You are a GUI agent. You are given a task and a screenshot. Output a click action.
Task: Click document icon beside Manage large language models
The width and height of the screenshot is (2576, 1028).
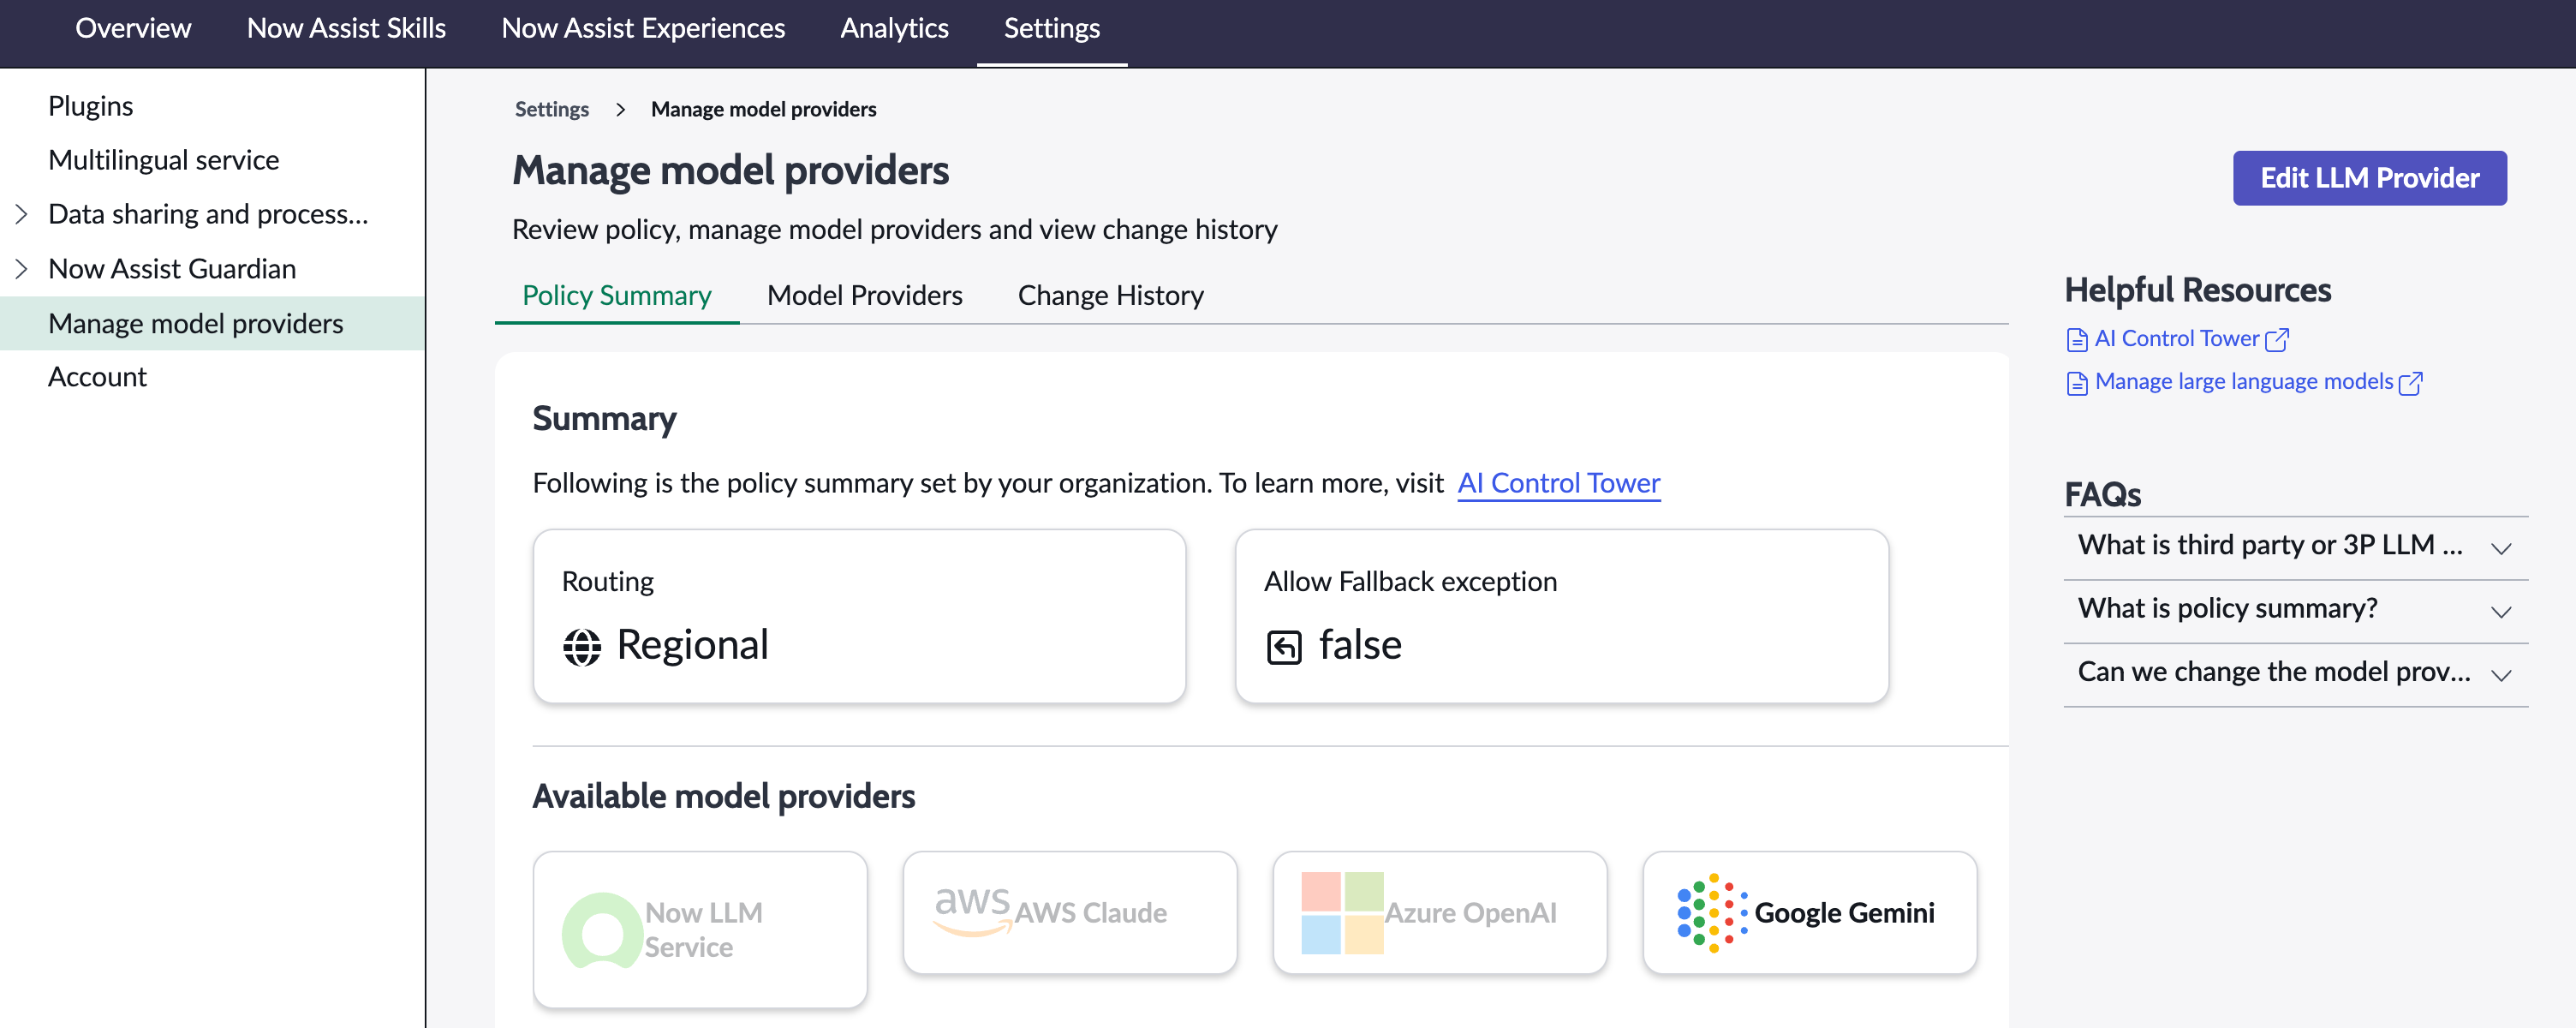[x=2077, y=383]
